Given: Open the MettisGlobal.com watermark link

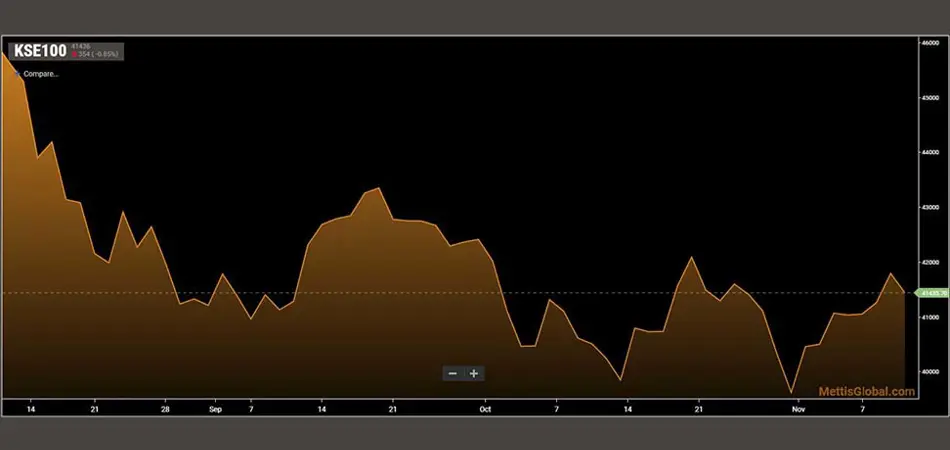Looking at the screenshot, I should (x=866, y=392).
